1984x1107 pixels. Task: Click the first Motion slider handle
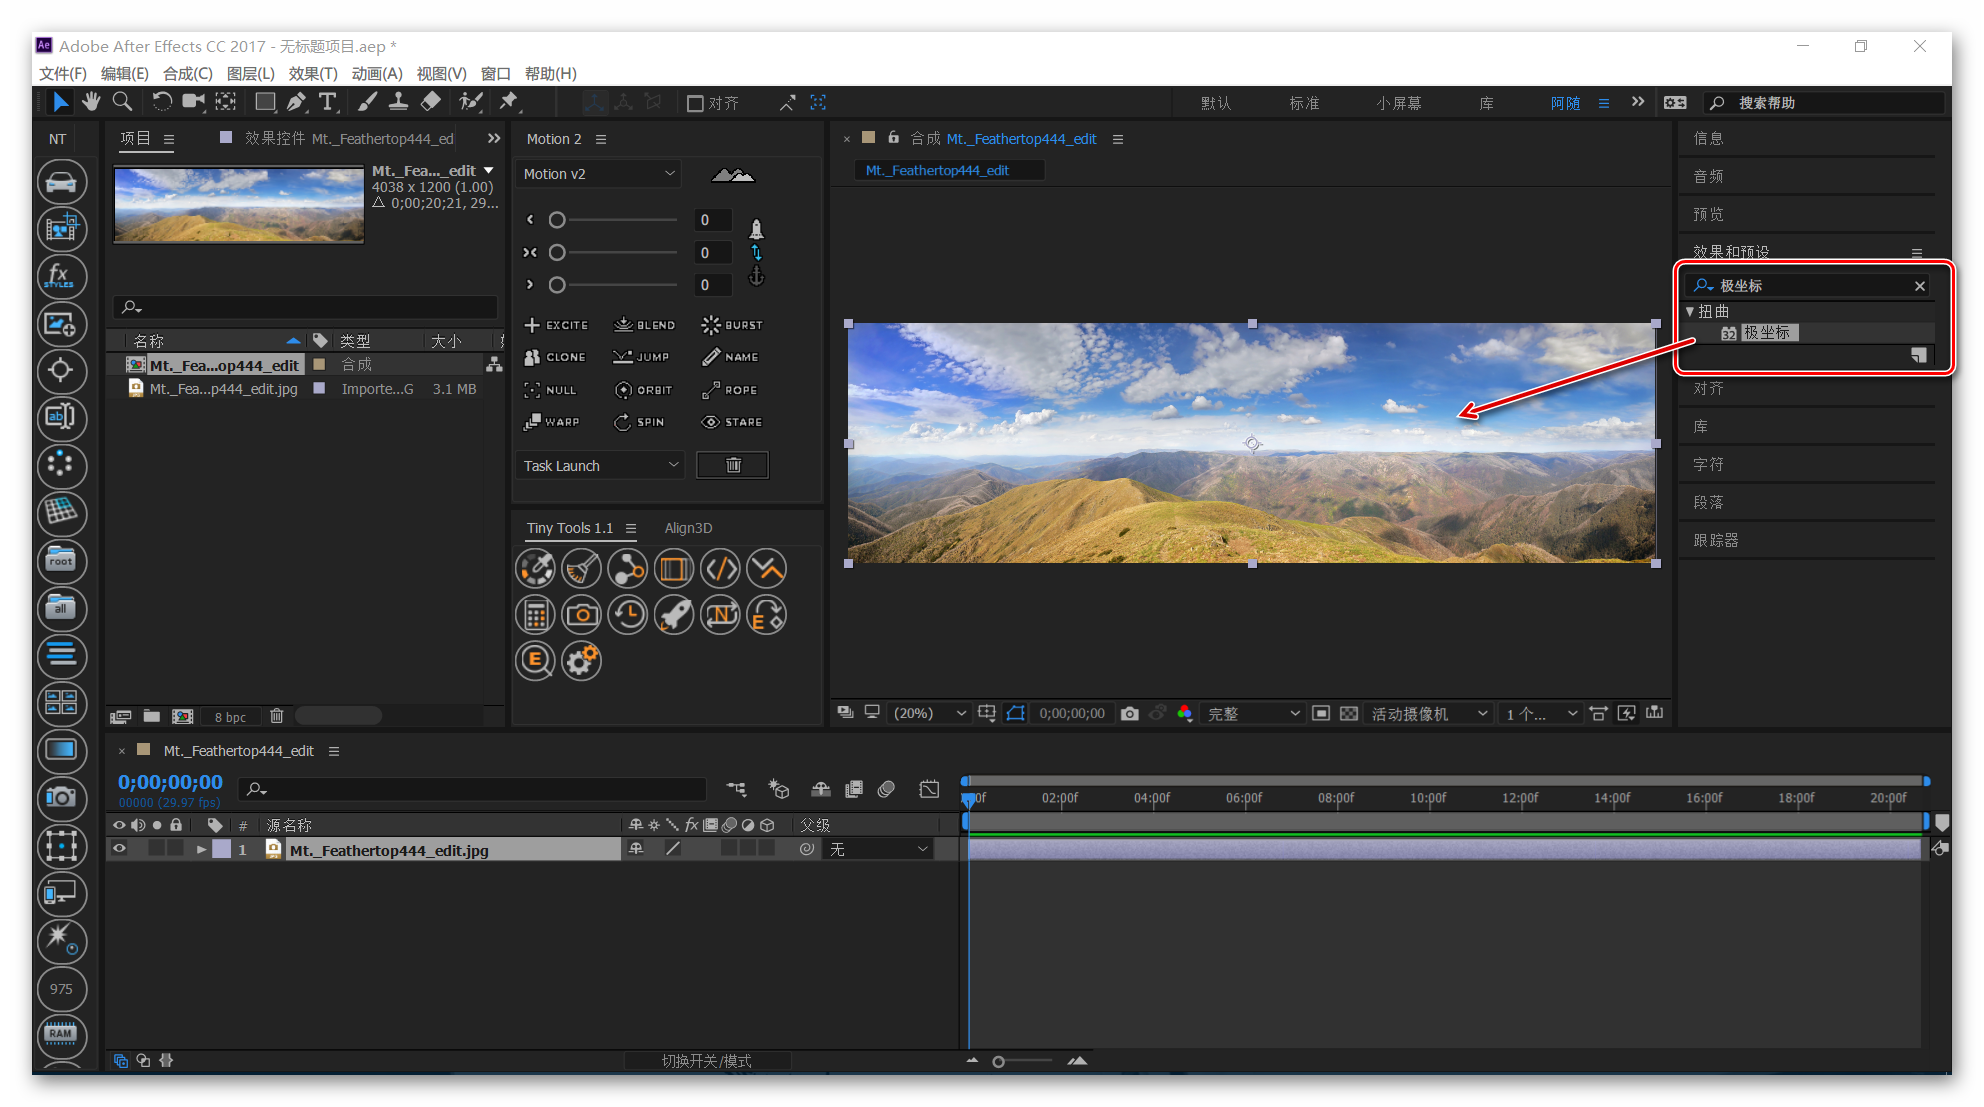pos(557,220)
